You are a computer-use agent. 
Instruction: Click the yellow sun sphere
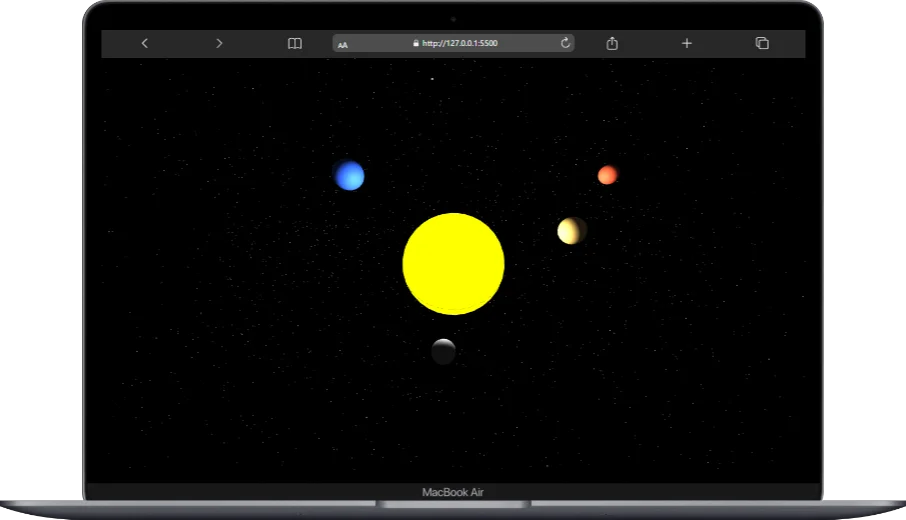click(x=454, y=264)
